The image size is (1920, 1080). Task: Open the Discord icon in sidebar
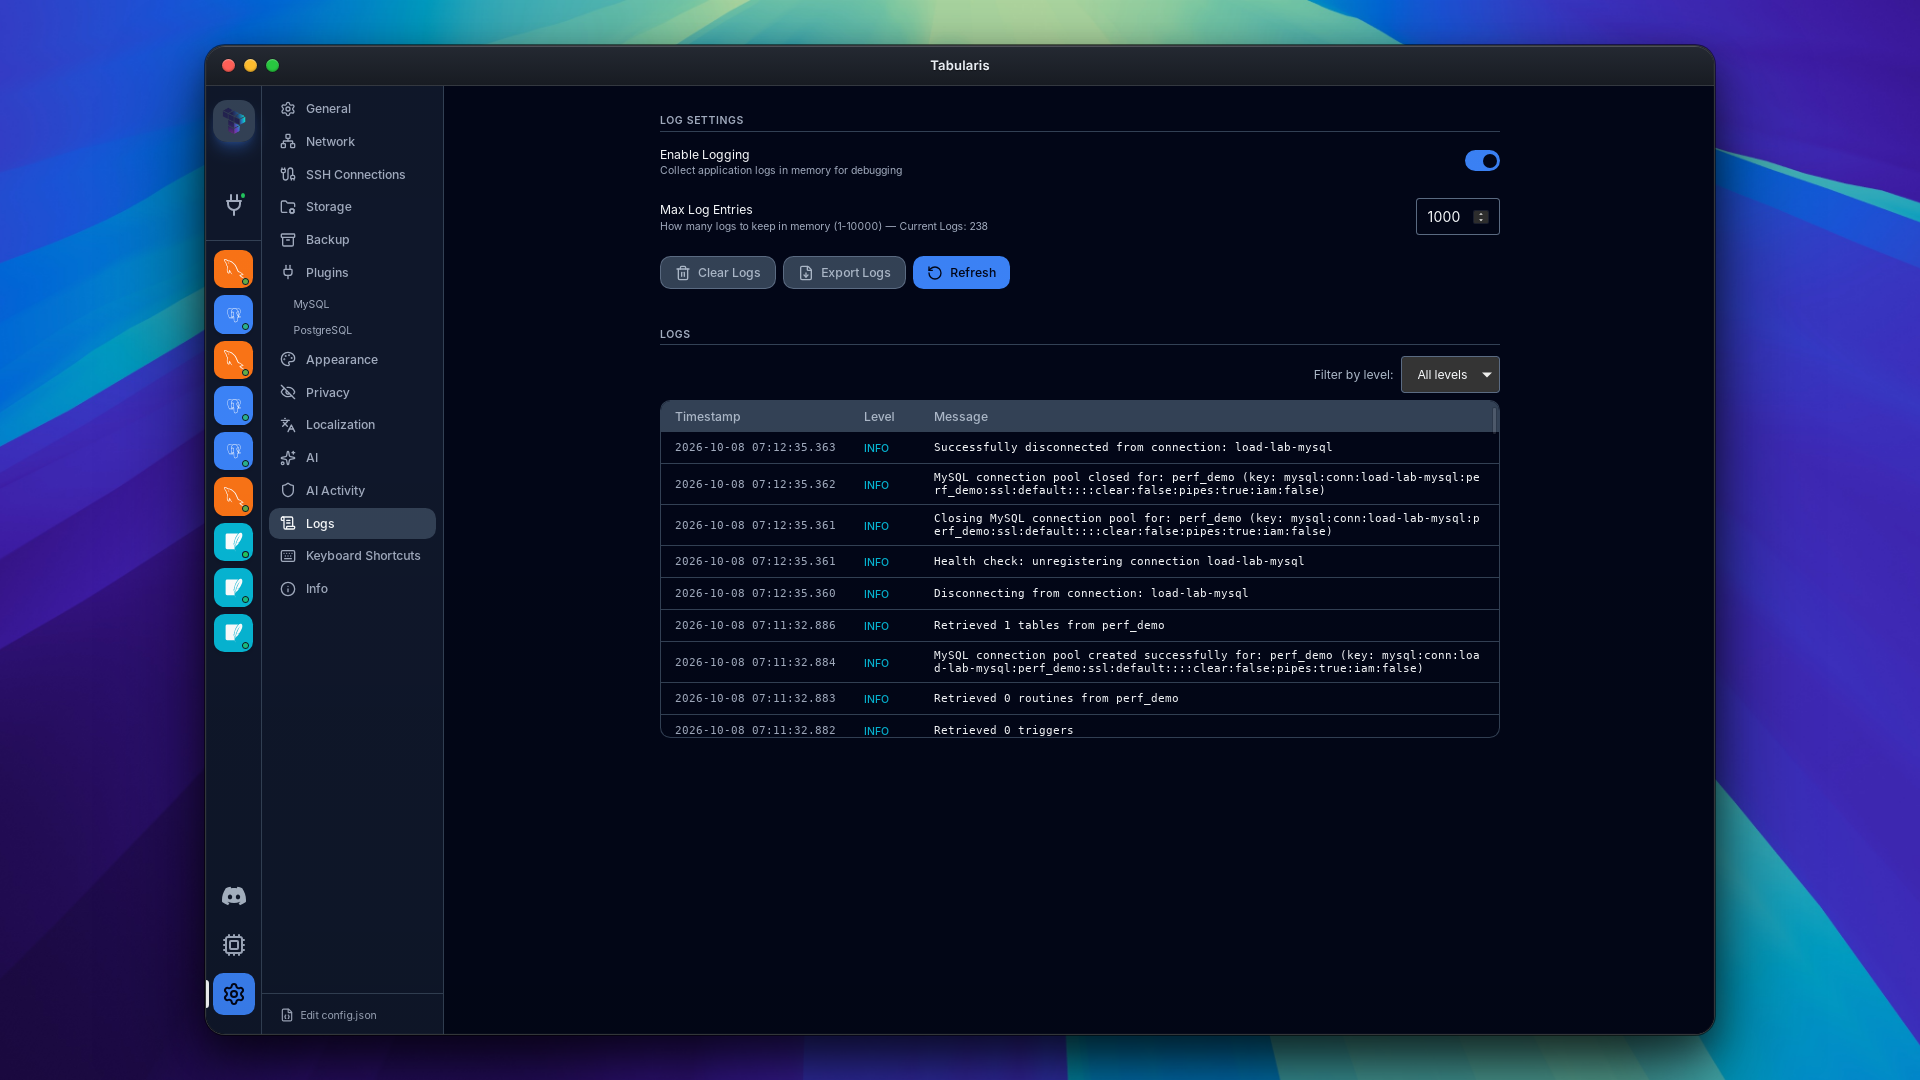[234, 896]
